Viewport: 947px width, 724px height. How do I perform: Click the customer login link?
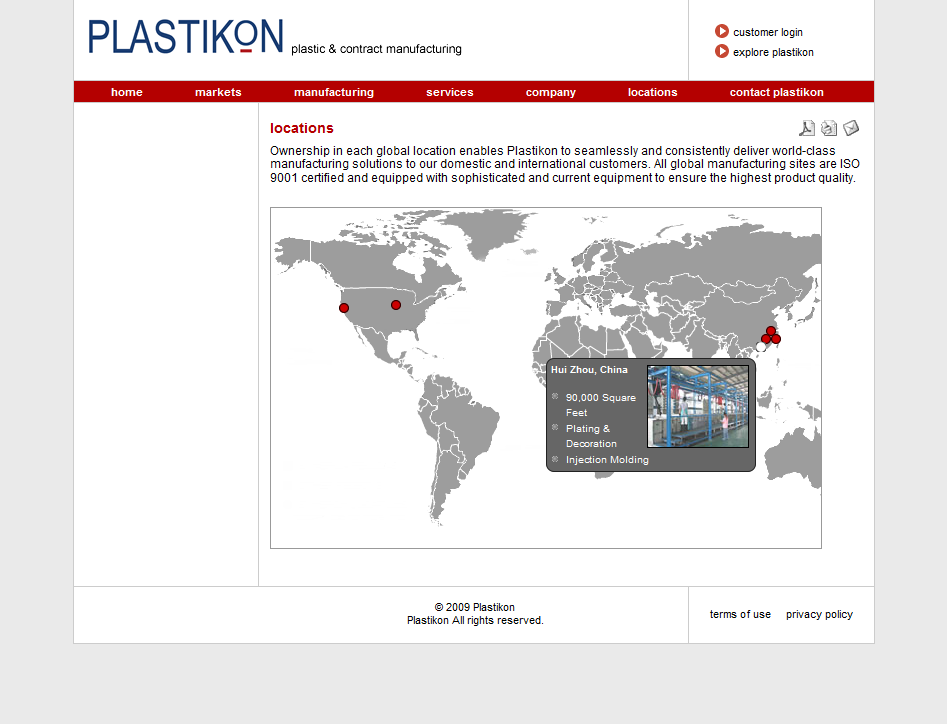click(x=768, y=32)
